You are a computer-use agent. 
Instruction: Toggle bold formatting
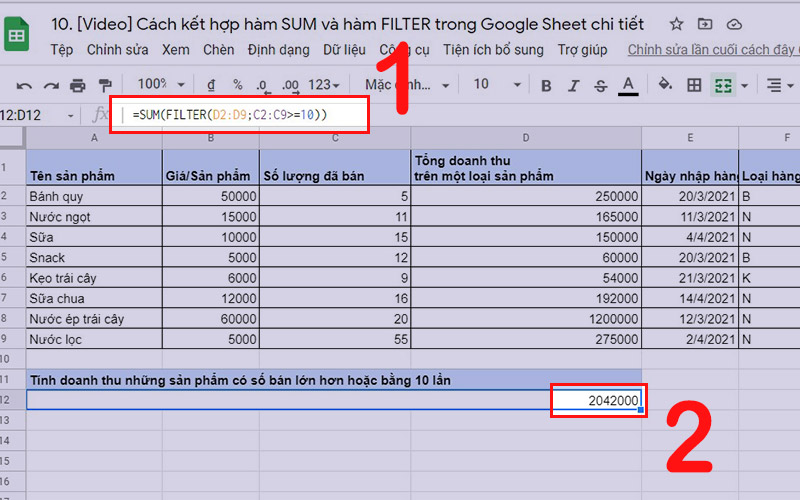click(x=546, y=85)
